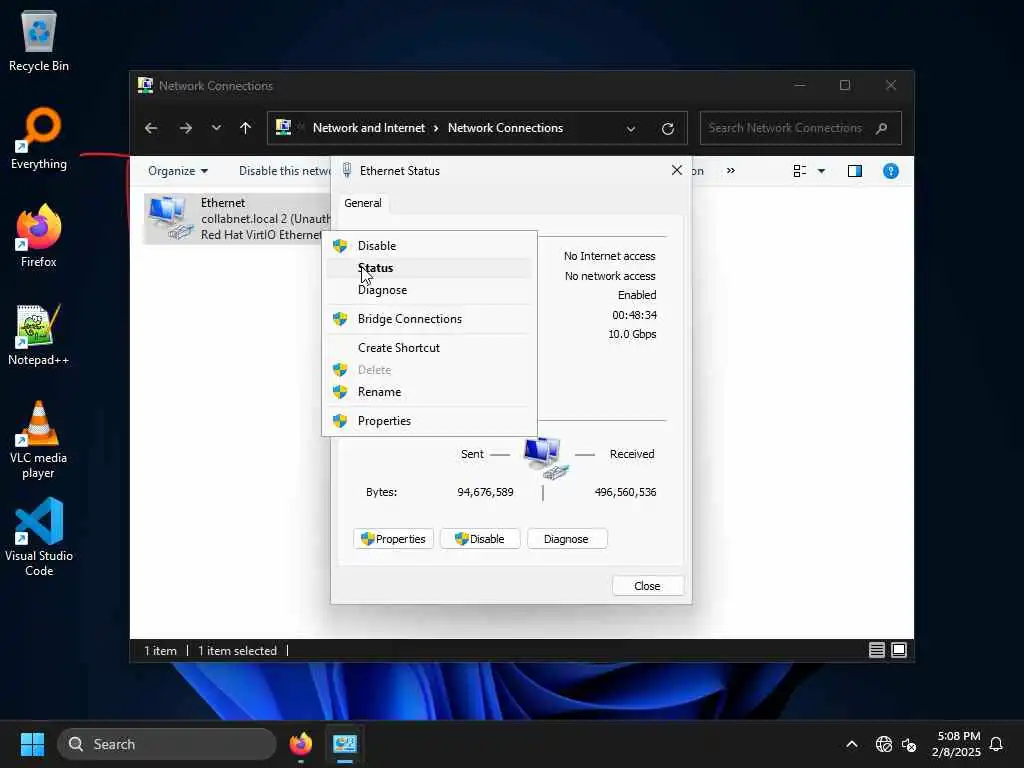
Task: Click the 10.0 Gbps speed value
Action: point(632,334)
